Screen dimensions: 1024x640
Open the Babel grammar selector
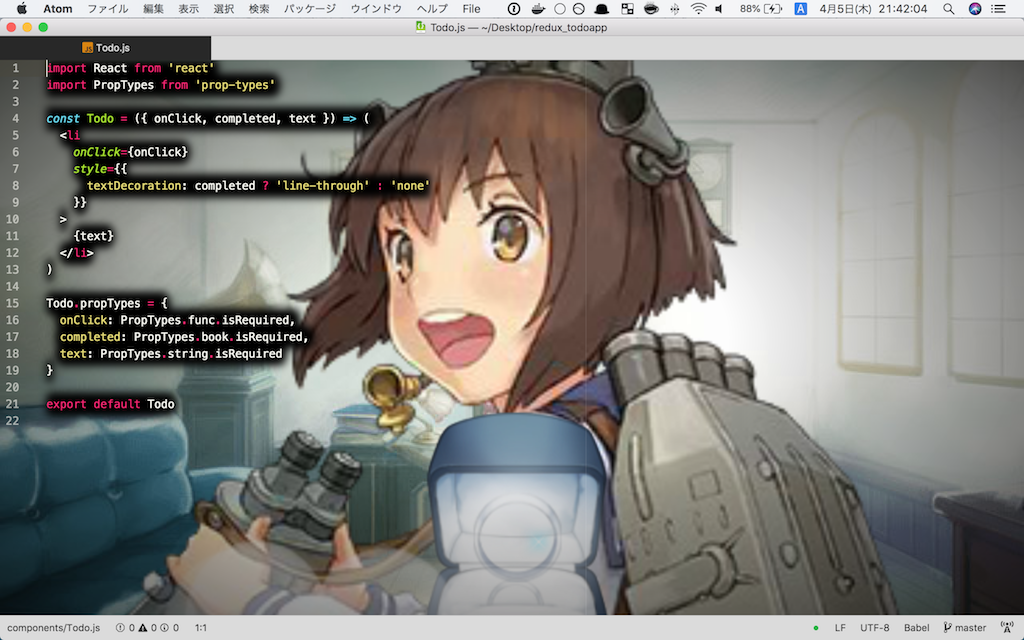[916, 628]
